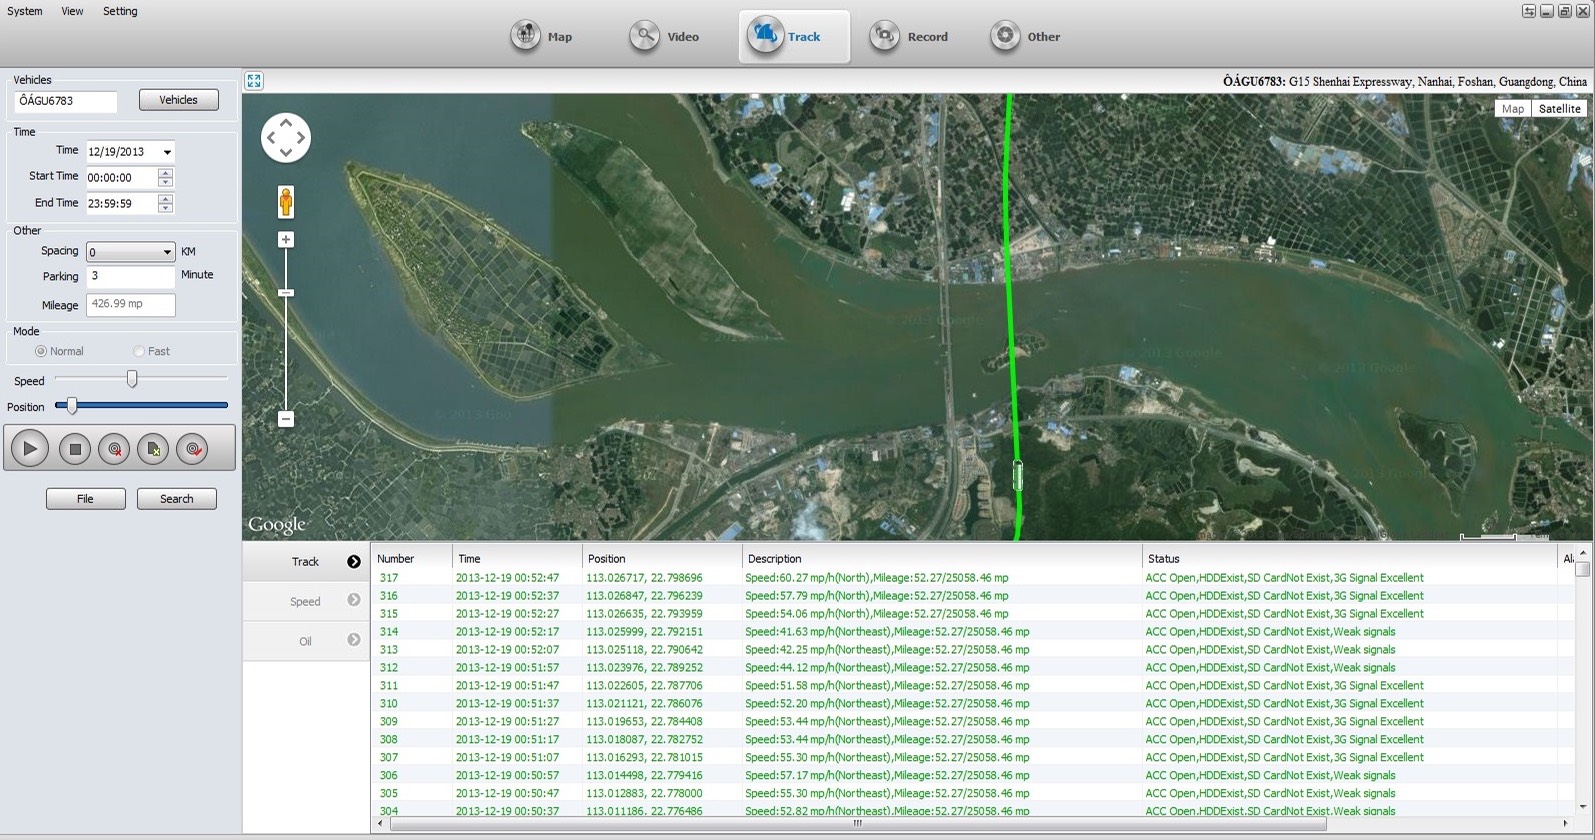Click the map pan navigation control
Image resolution: width=1595 pixels, height=840 pixels.
tap(286, 138)
